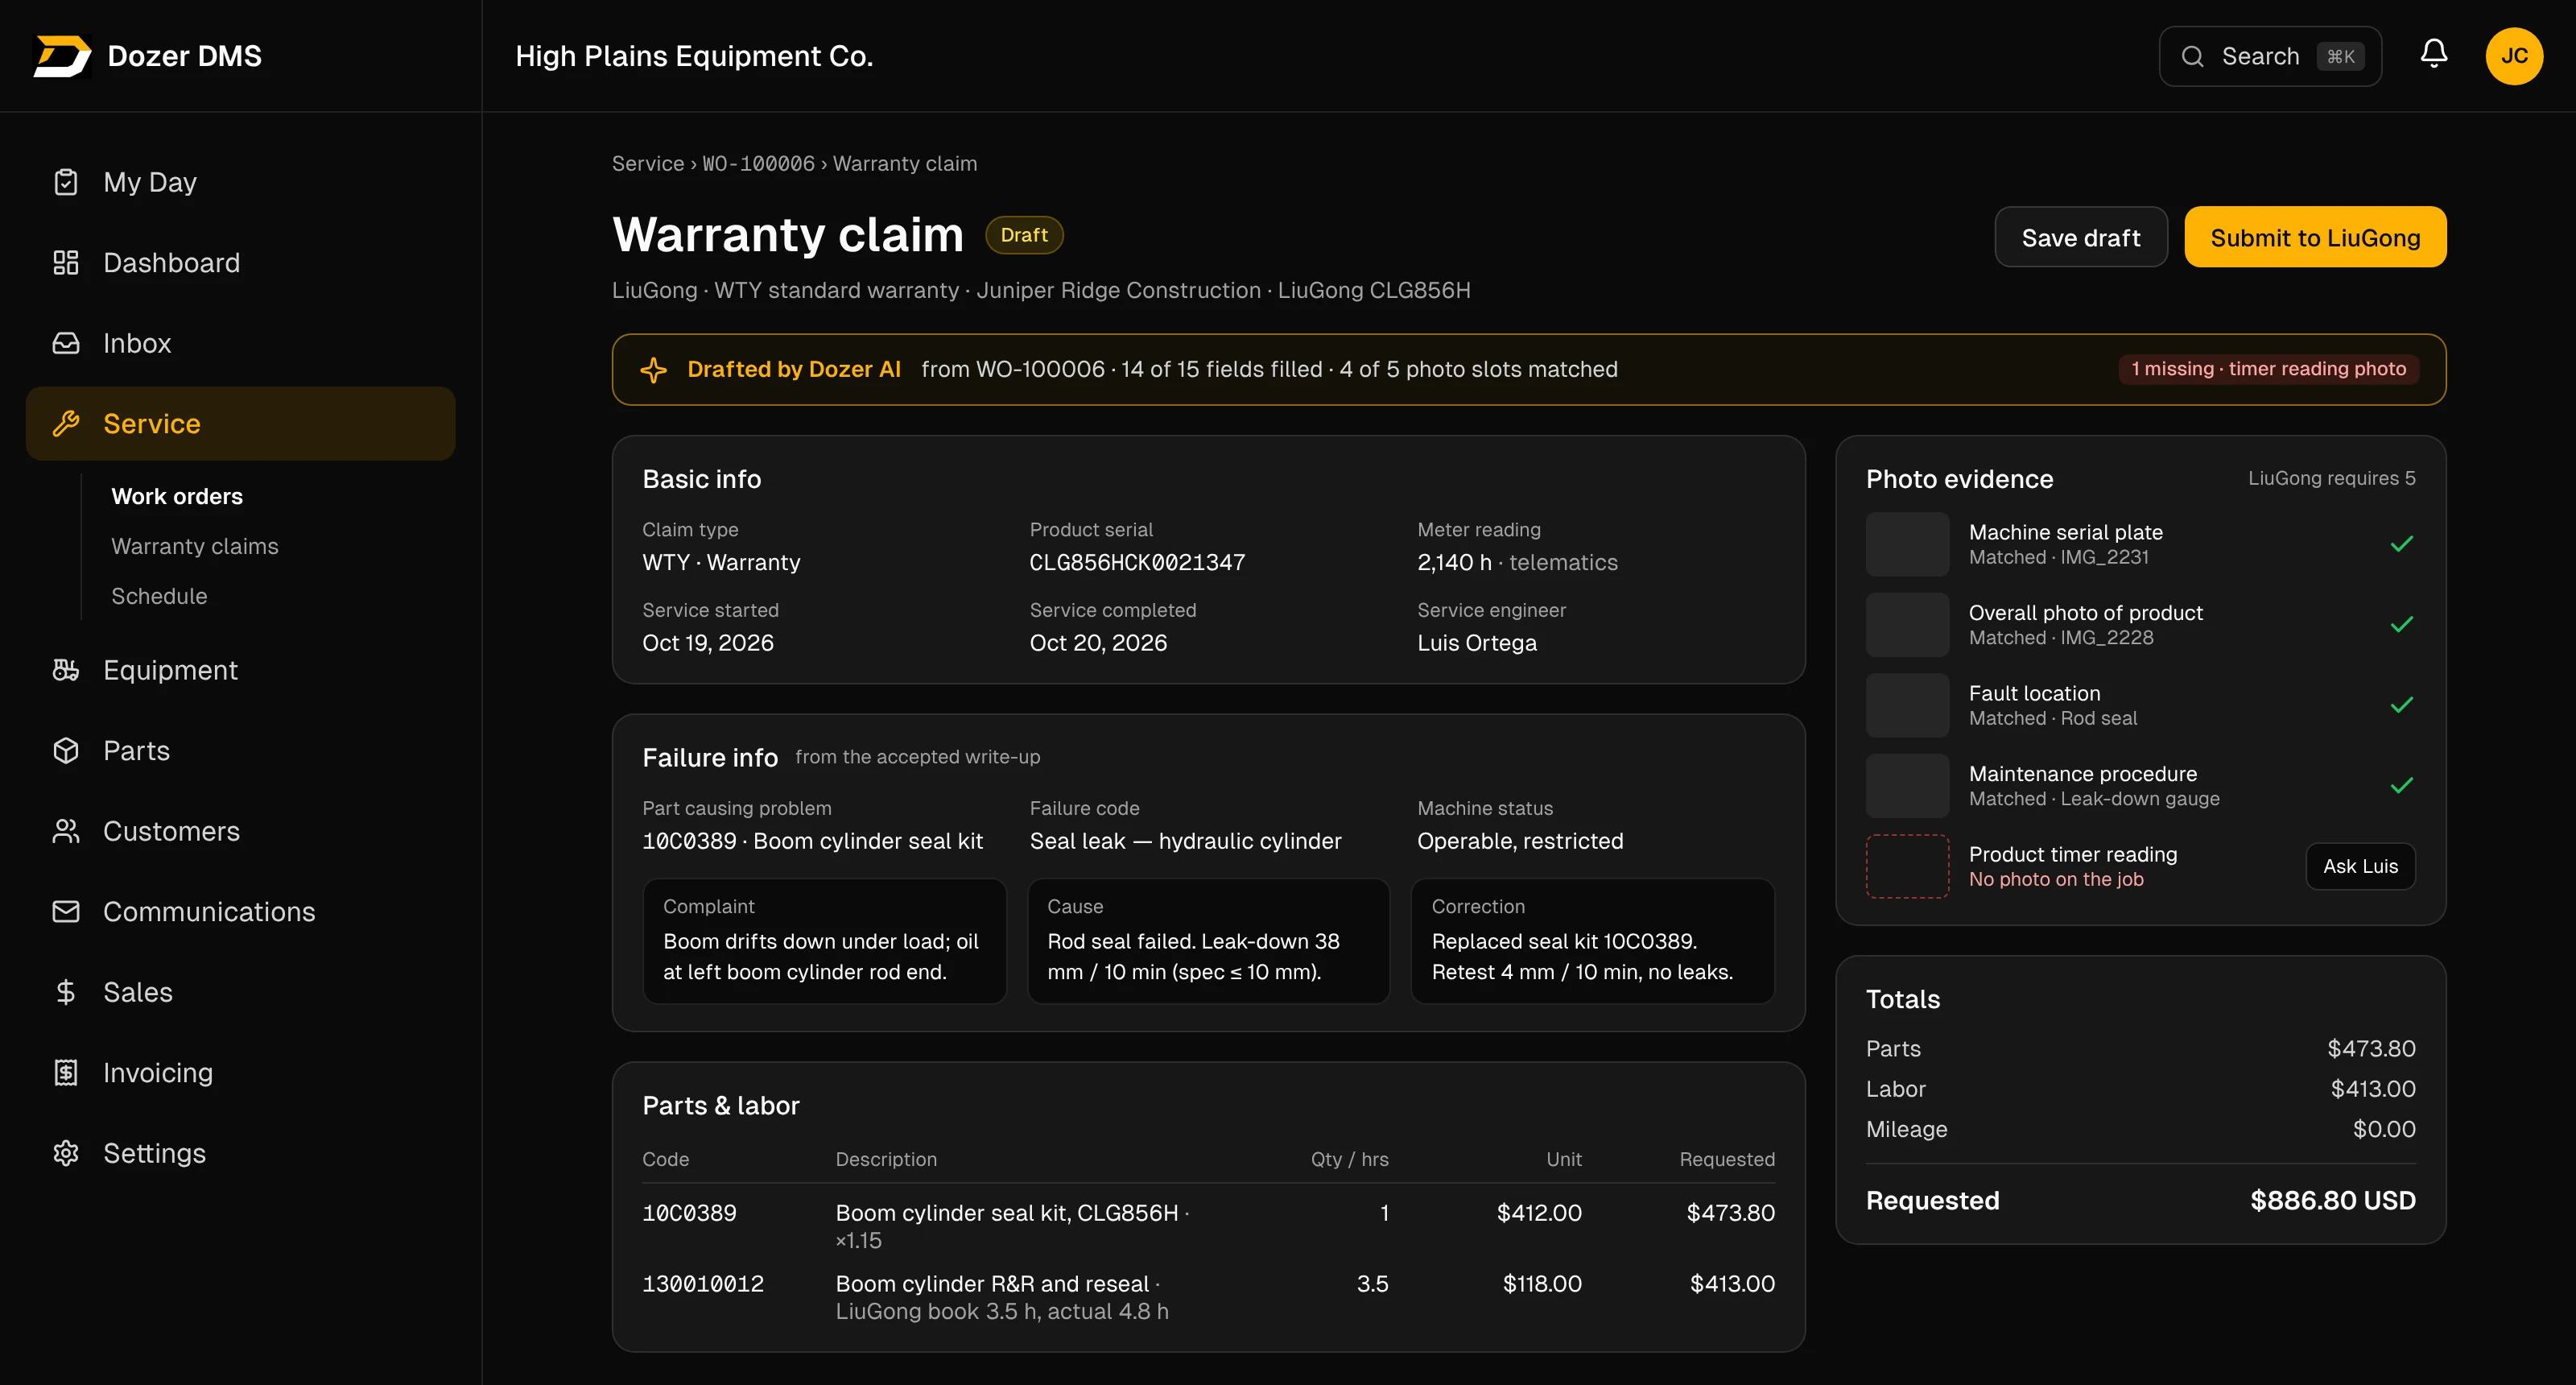
Task: Click the Service wrench icon
Action: [66, 424]
